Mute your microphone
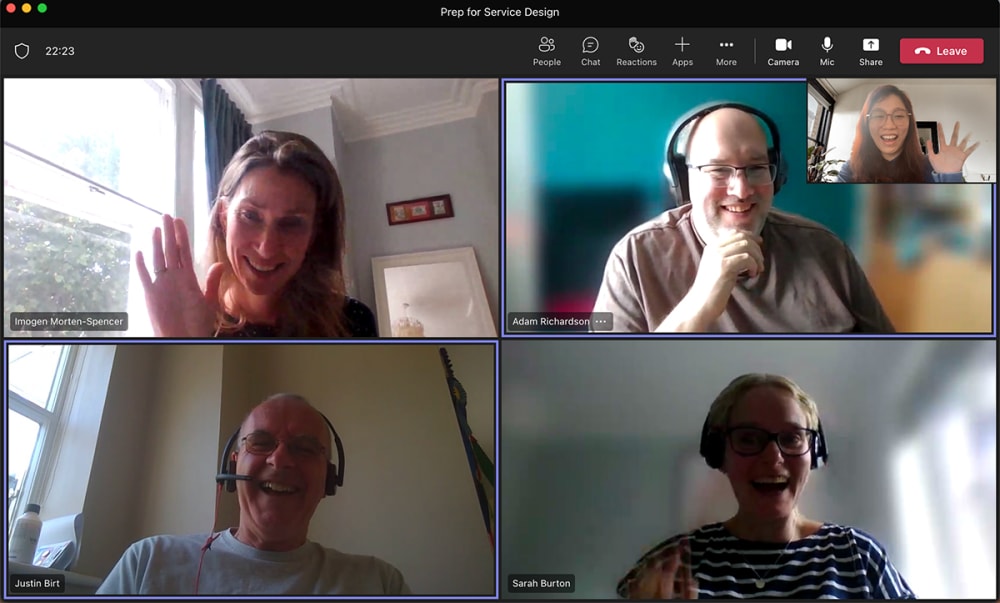 tap(827, 50)
